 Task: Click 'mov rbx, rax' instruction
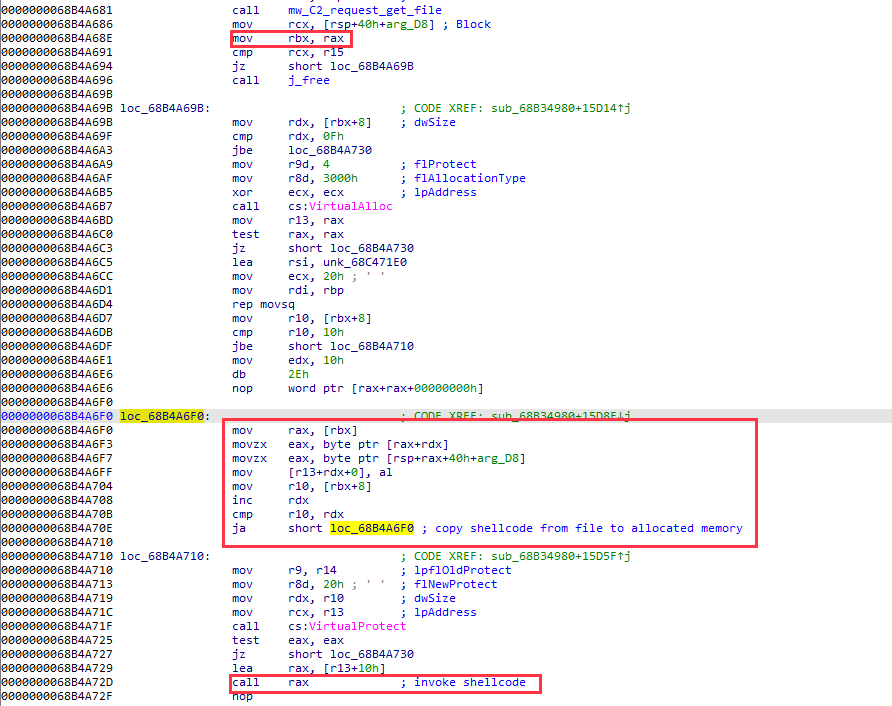point(288,38)
